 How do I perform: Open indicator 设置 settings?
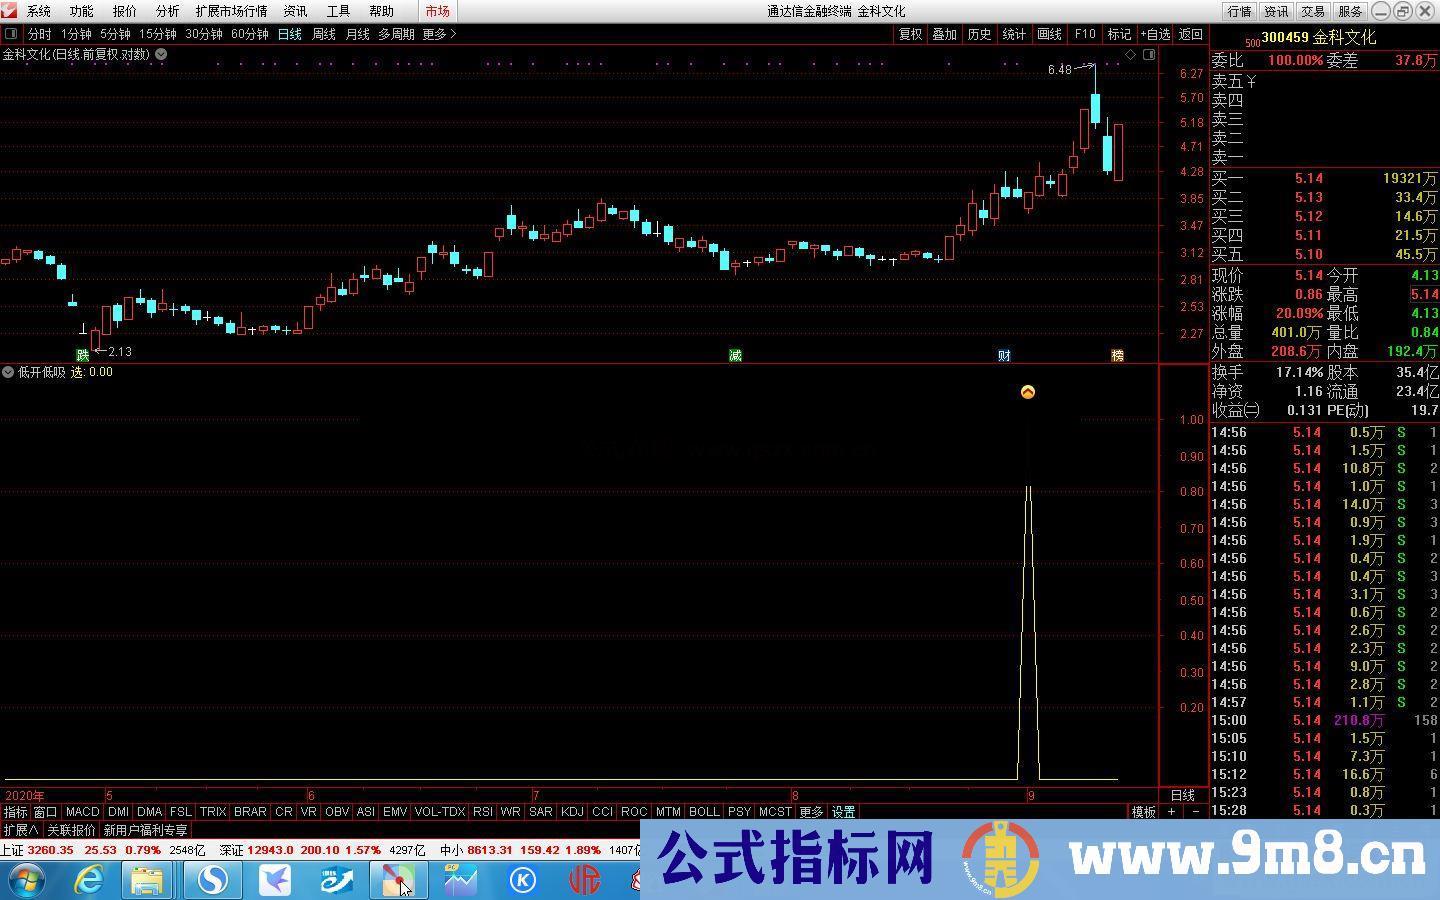tap(843, 812)
